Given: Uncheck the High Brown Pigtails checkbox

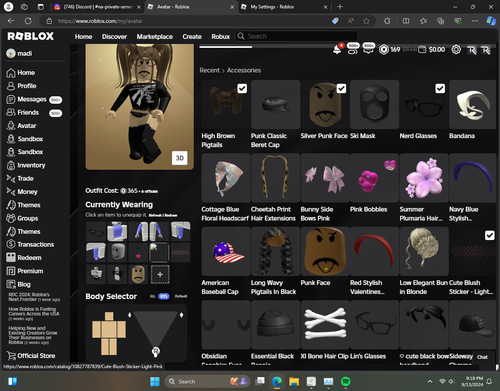Looking at the screenshot, I should pos(242,88).
